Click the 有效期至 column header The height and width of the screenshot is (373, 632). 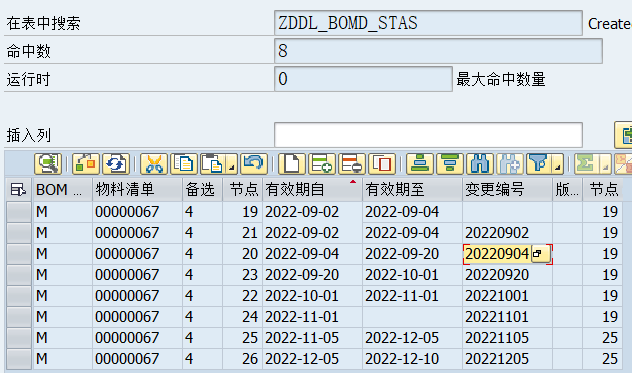(412, 190)
